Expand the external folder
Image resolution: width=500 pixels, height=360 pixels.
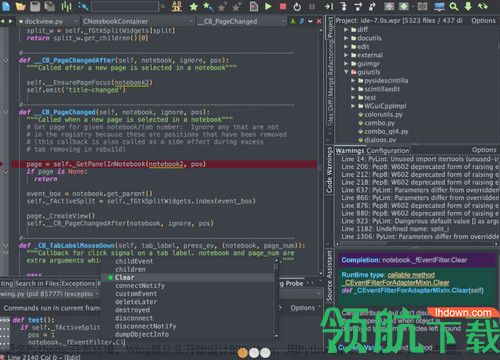click(x=346, y=55)
